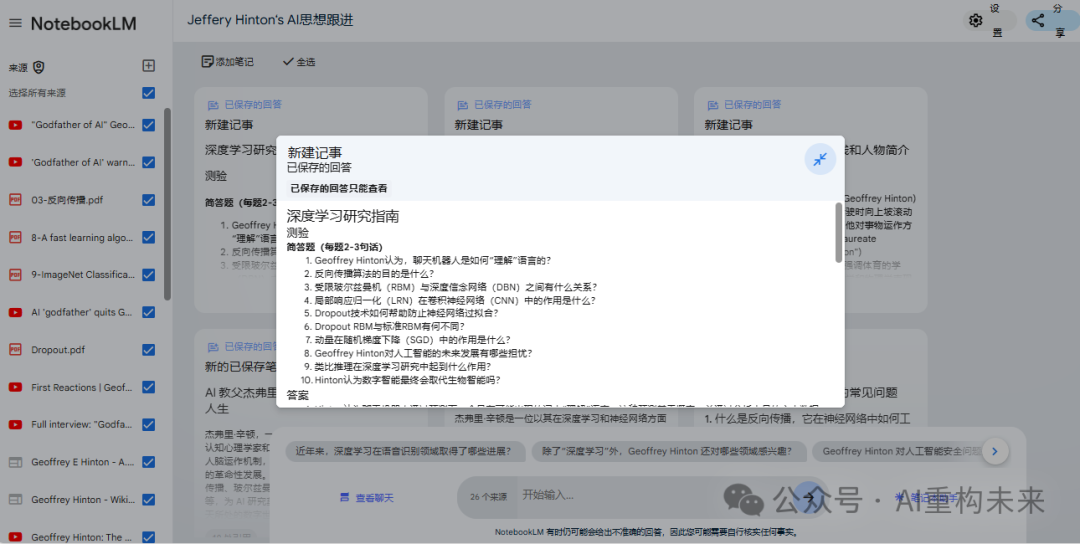Screen dimensions: 1080x544
Task: Open source "Godfather of AI" Geo...
Action: [x=83, y=125]
